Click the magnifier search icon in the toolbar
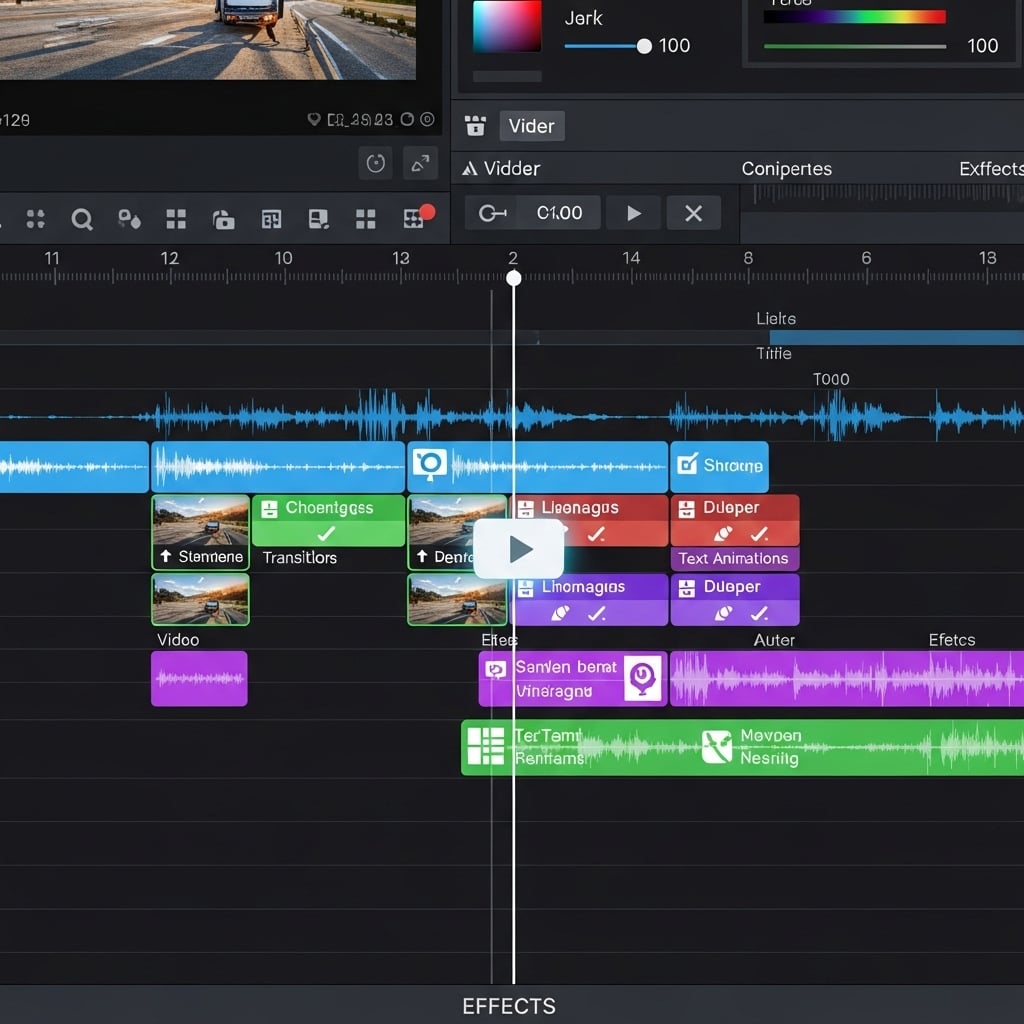Image resolution: width=1024 pixels, height=1024 pixels. tap(82, 219)
